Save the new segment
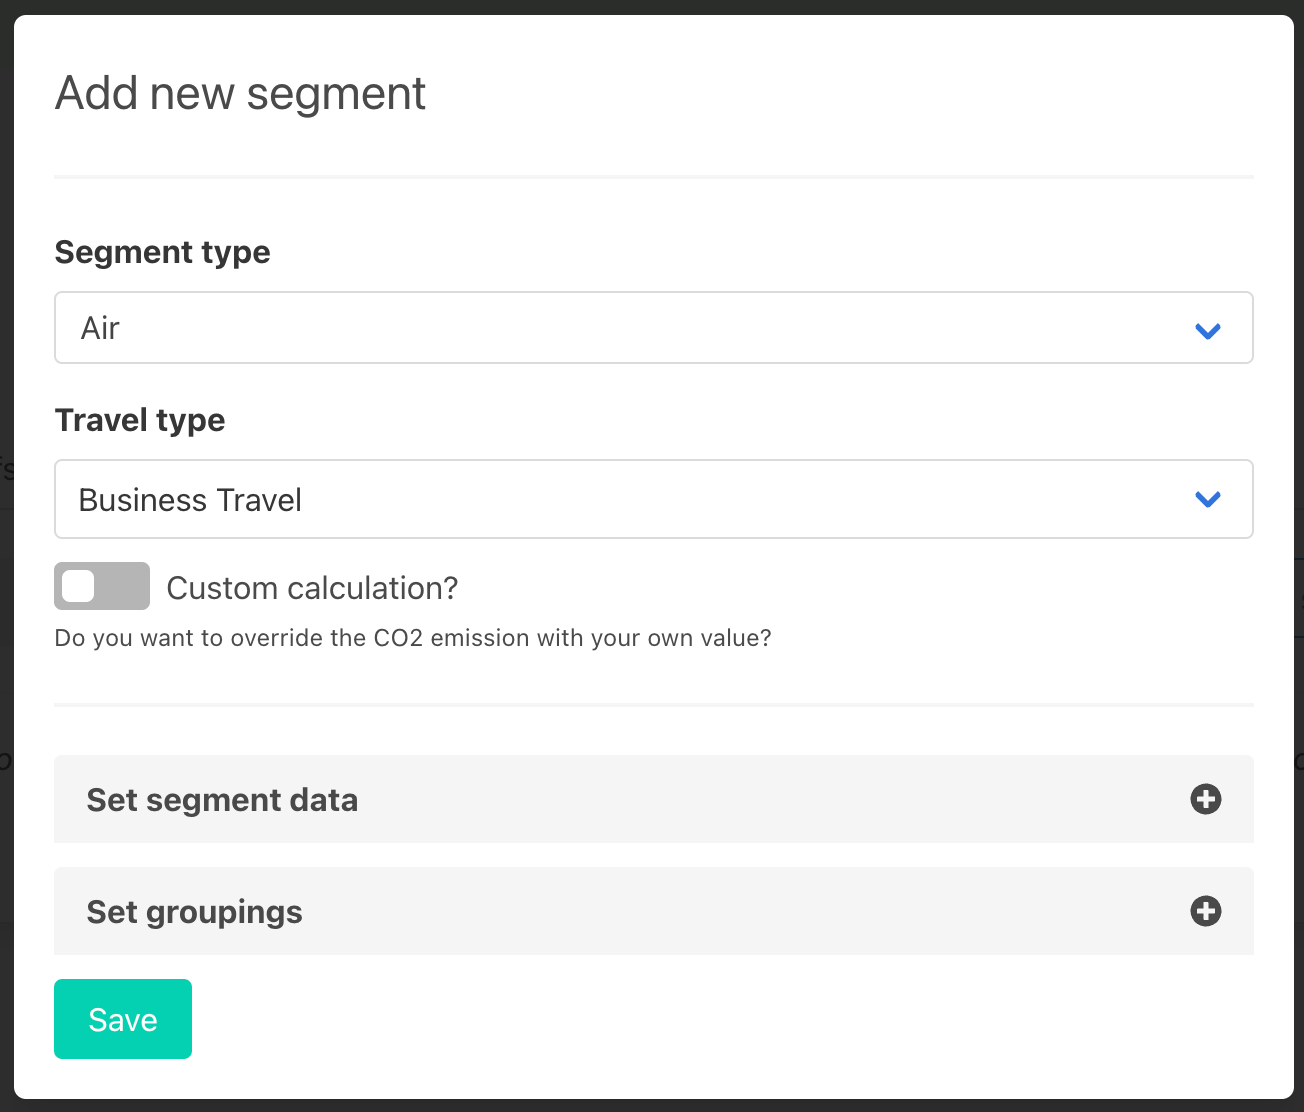The height and width of the screenshot is (1112, 1304). [123, 1019]
